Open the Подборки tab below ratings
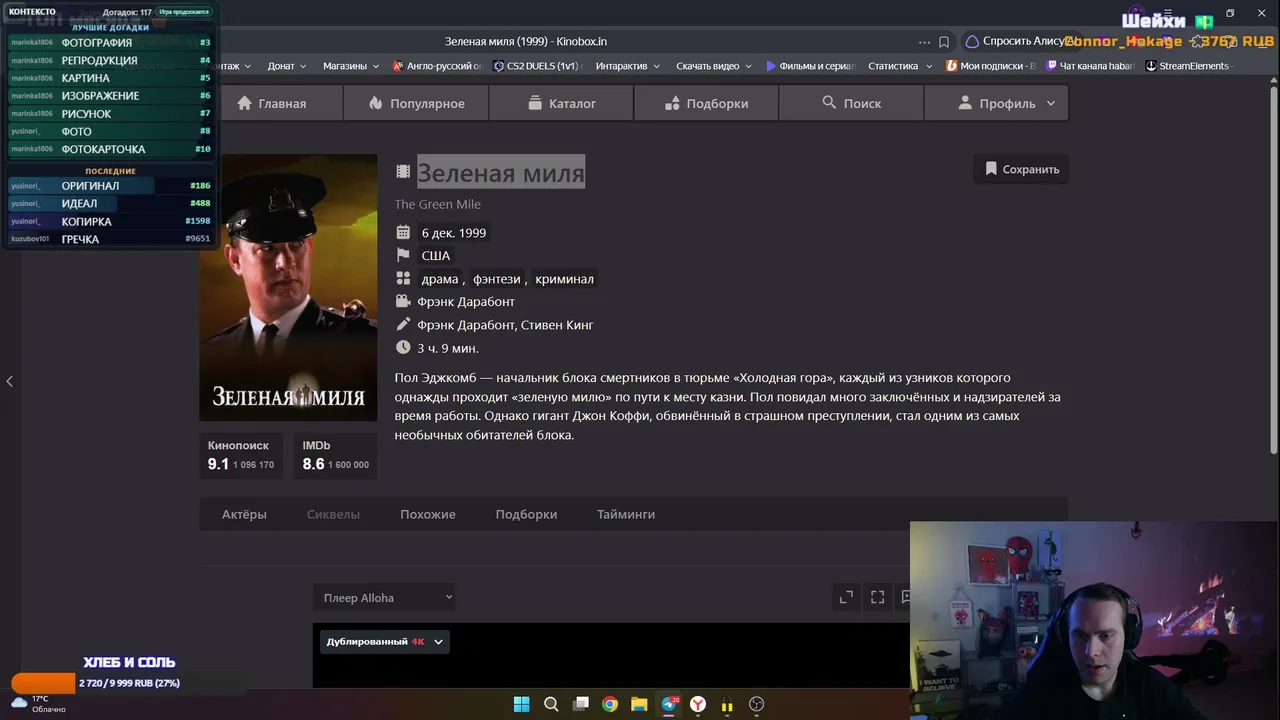 pyautogui.click(x=526, y=514)
